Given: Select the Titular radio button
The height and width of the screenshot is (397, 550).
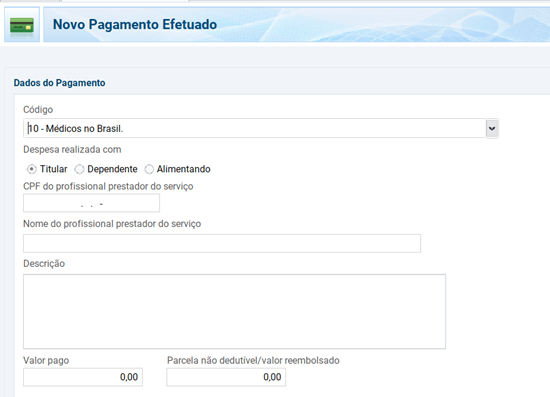Looking at the screenshot, I should pos(32,169).
